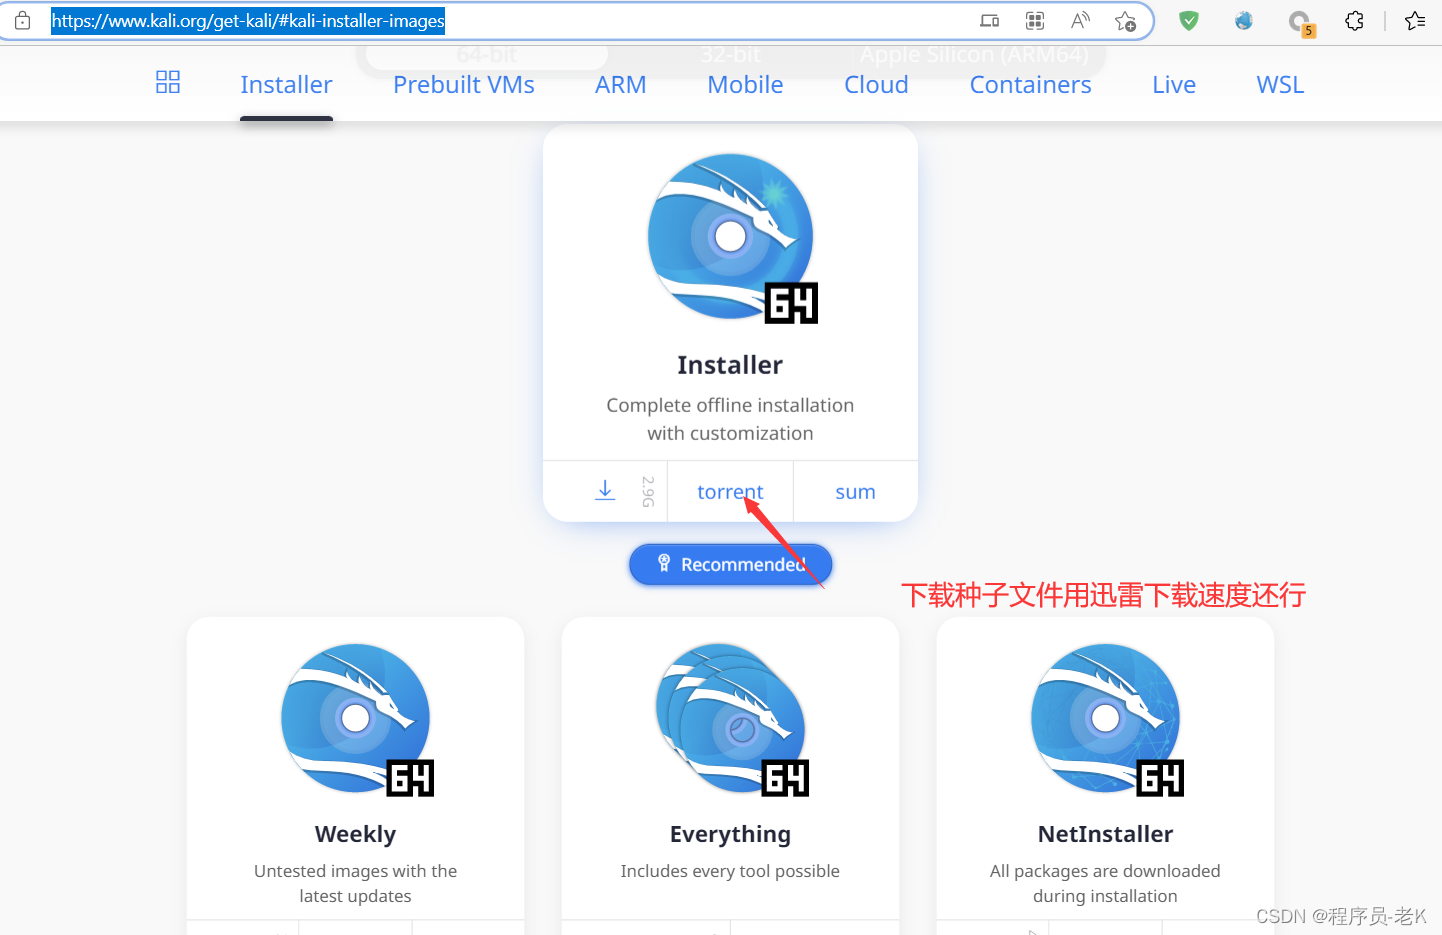Click 'Includes every tool possible' text
The image size is (1442, 935).
(x=730, y=871)
